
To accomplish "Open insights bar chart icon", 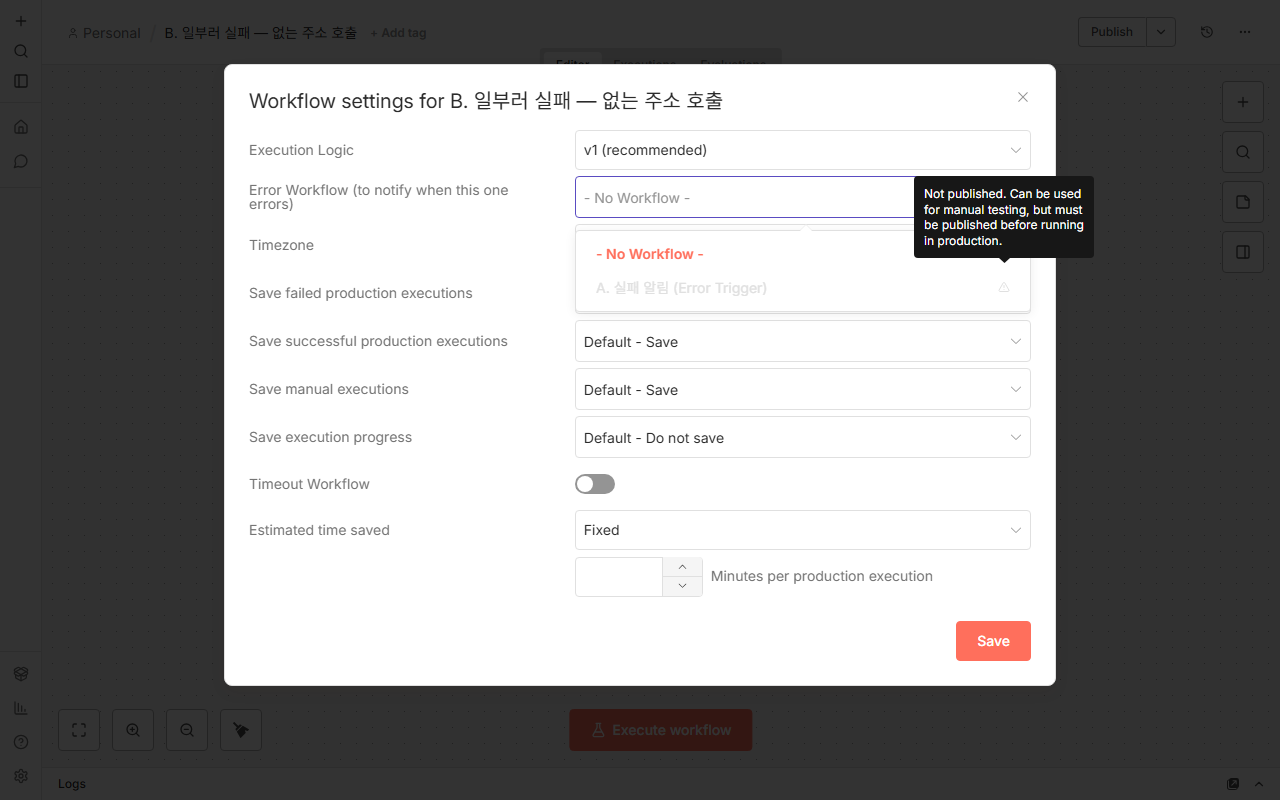I will point(21,708).
